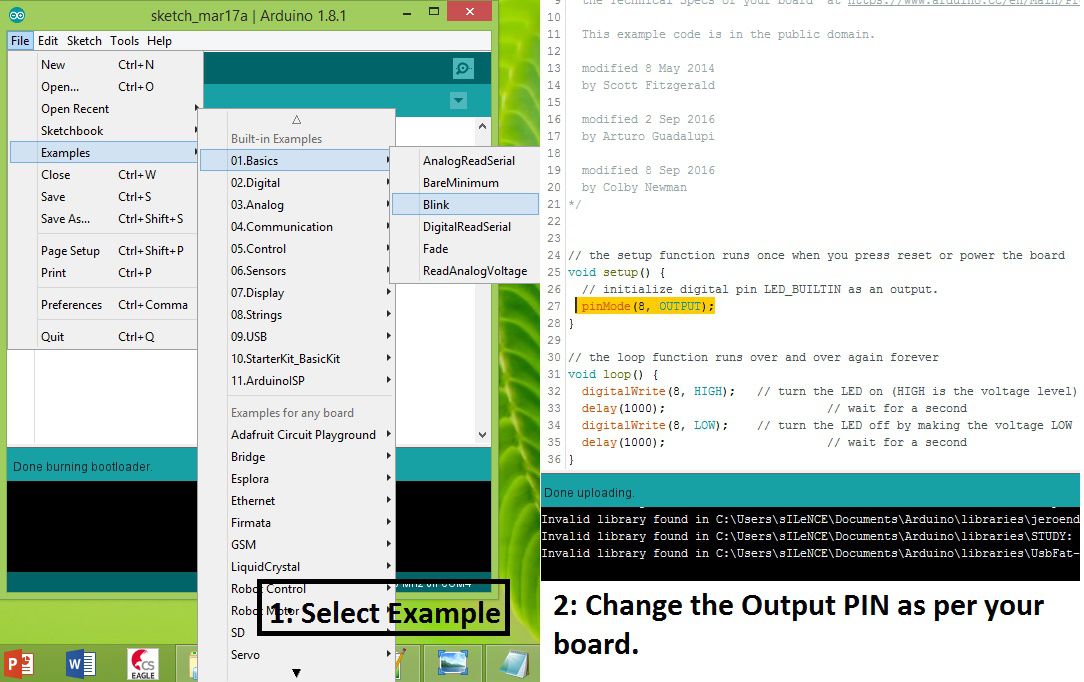Viewport: 1084px width, 682px height.
Task: Click the editor scrollbar up arrow
Action: (483, 126)
